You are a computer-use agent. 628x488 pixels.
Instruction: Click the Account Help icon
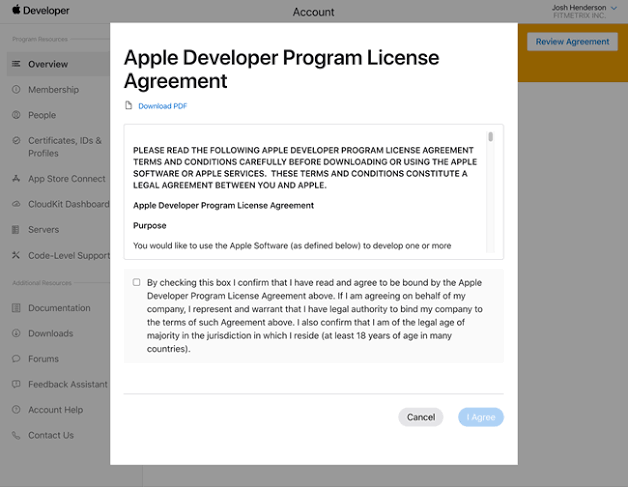pos(16,409)
